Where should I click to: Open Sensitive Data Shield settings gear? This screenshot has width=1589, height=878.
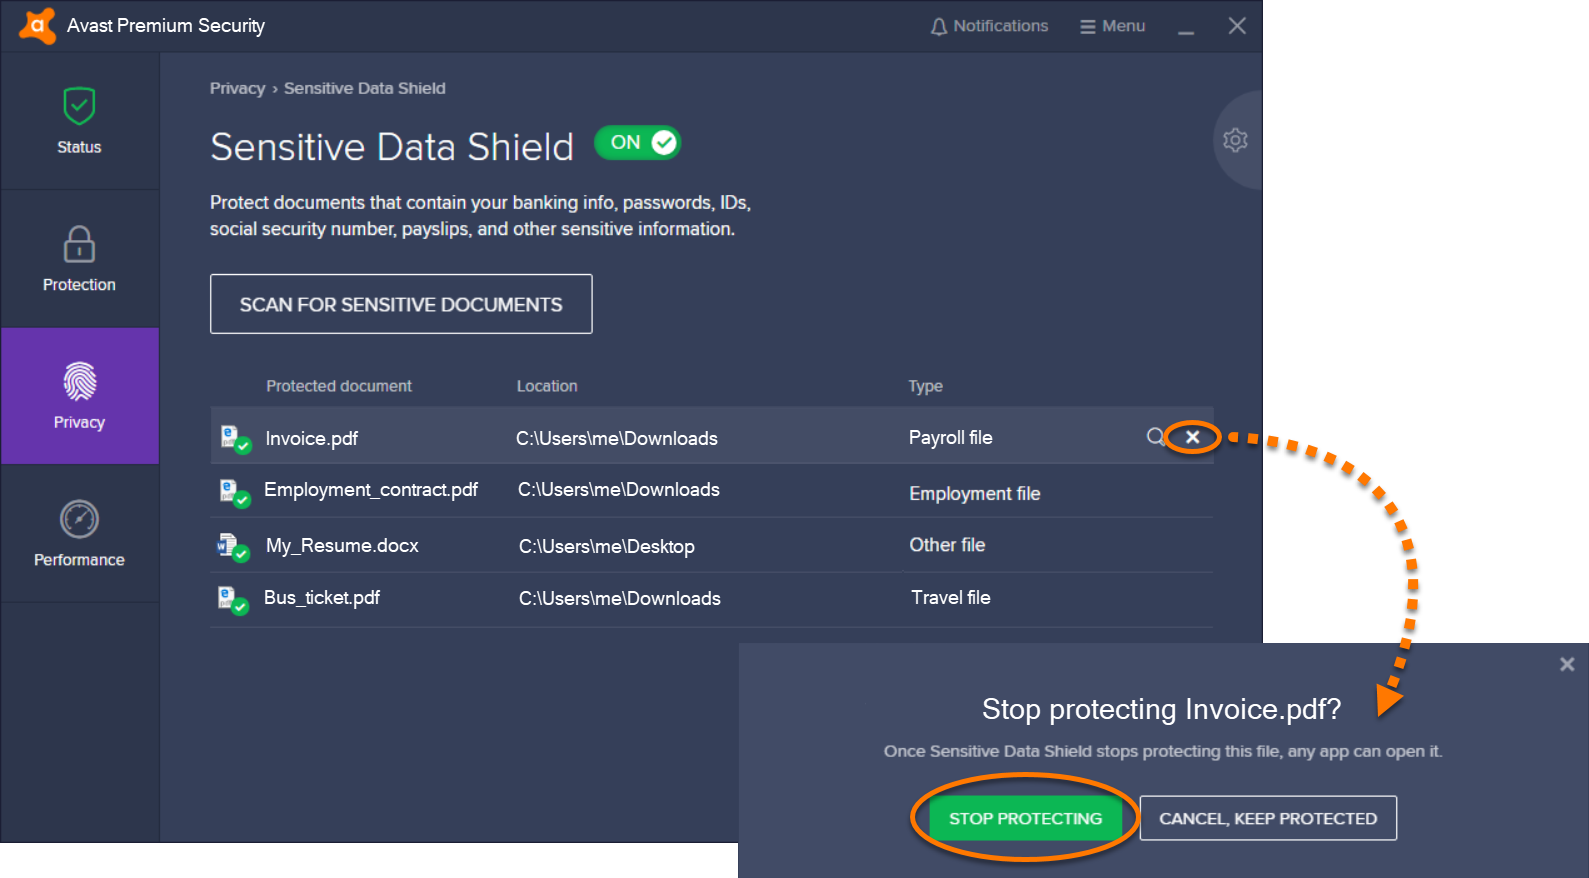click(1235, 140)
